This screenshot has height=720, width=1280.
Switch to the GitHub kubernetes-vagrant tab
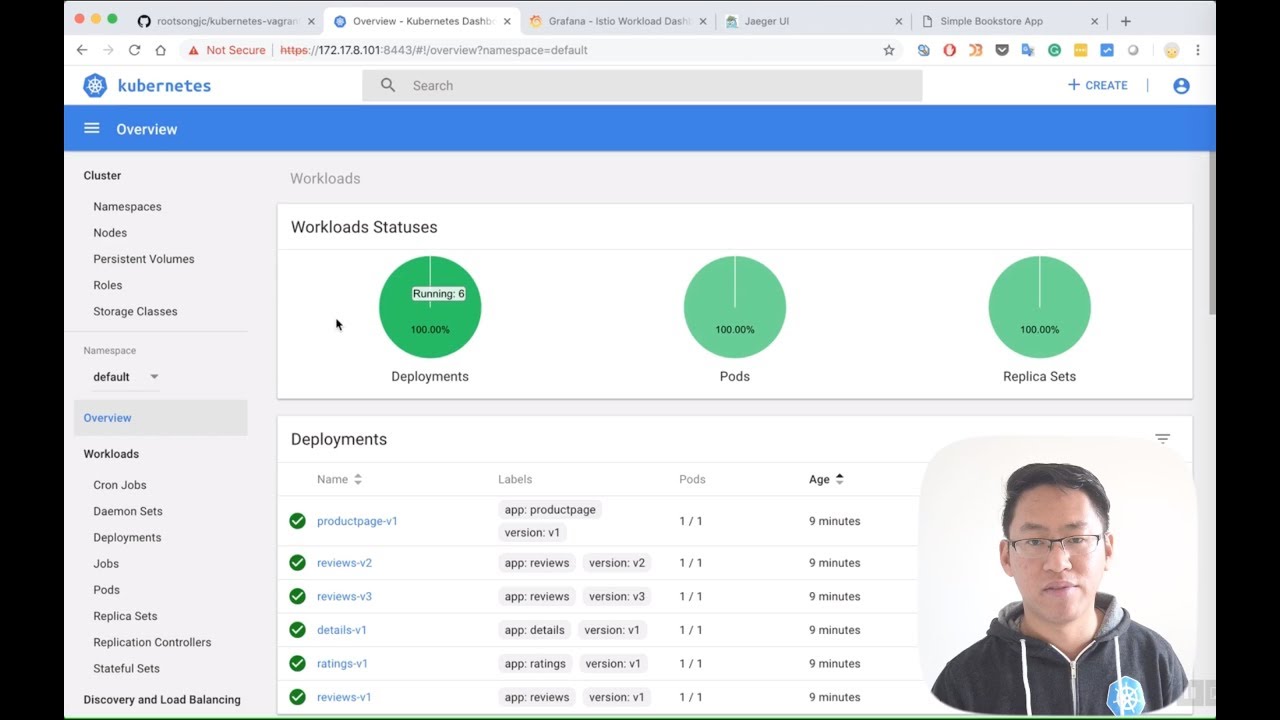[226, 21]
